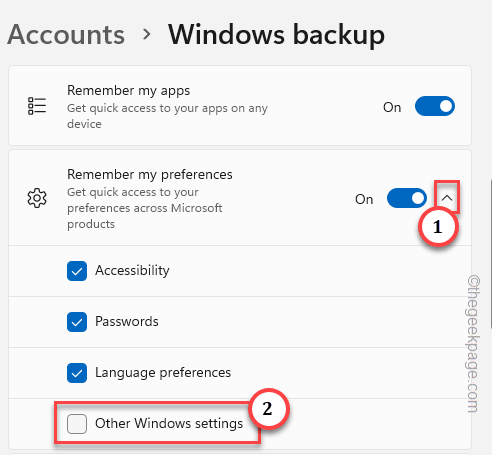This screenshot has width=492, height=455.
Task: Click 'preferences across Microsoft products' description
Action: 145,216
